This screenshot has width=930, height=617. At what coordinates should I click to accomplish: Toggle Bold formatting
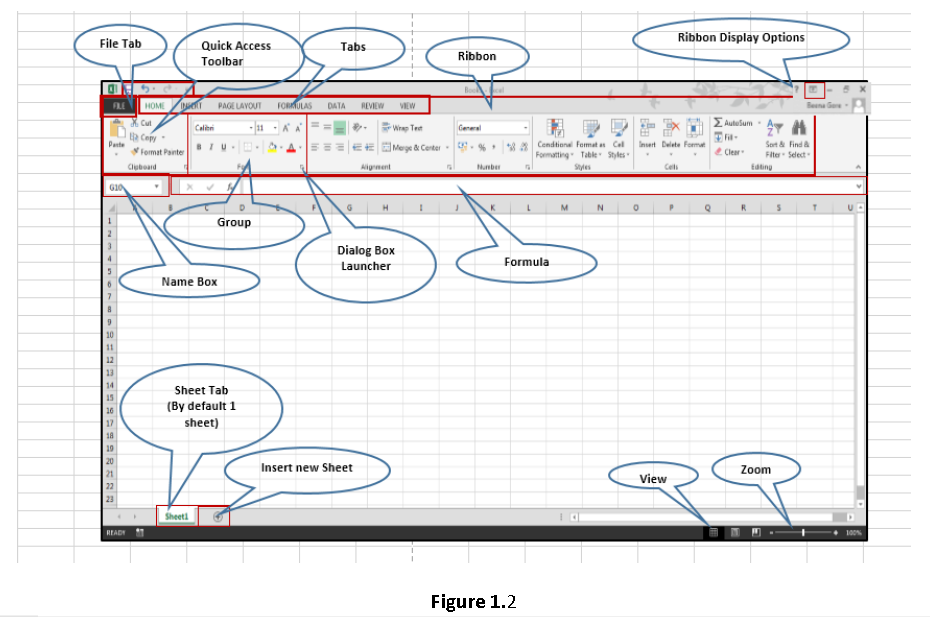pyautogui.click(x=199, y=147)
